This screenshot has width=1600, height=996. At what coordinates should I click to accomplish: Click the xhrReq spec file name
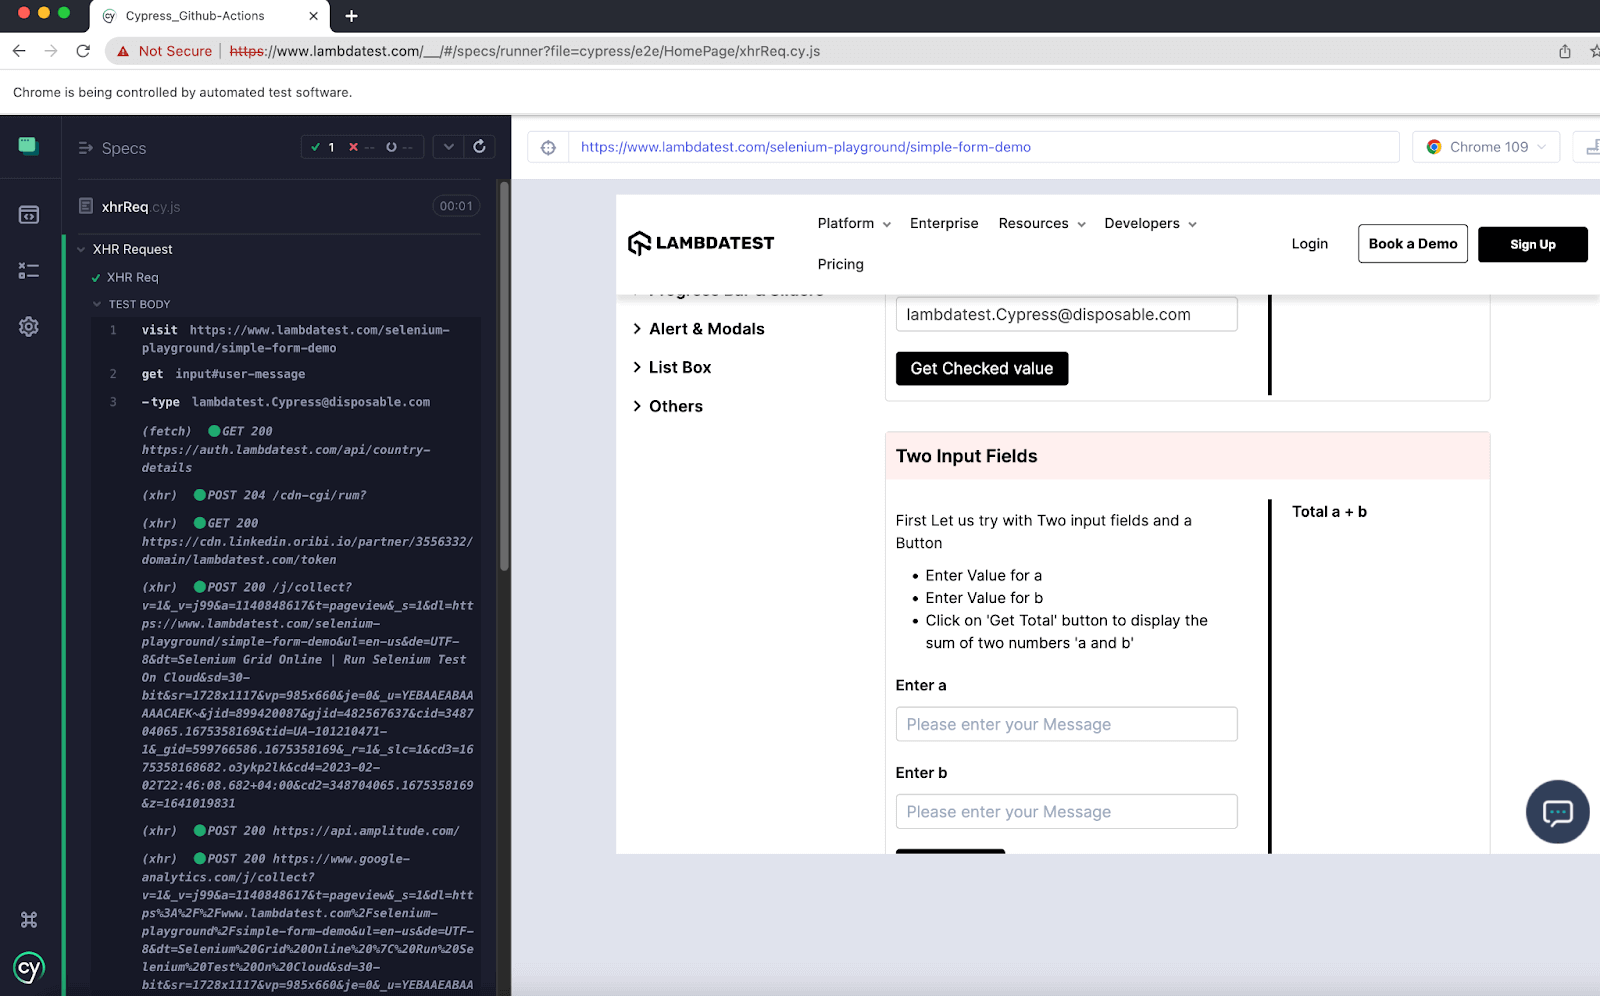click(x=141, y=207)
